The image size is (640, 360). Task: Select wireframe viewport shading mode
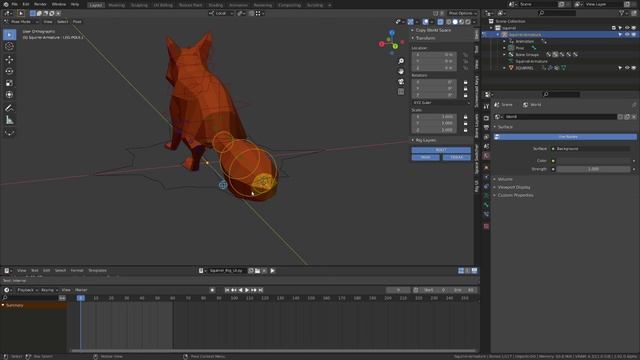pos(448,22)
